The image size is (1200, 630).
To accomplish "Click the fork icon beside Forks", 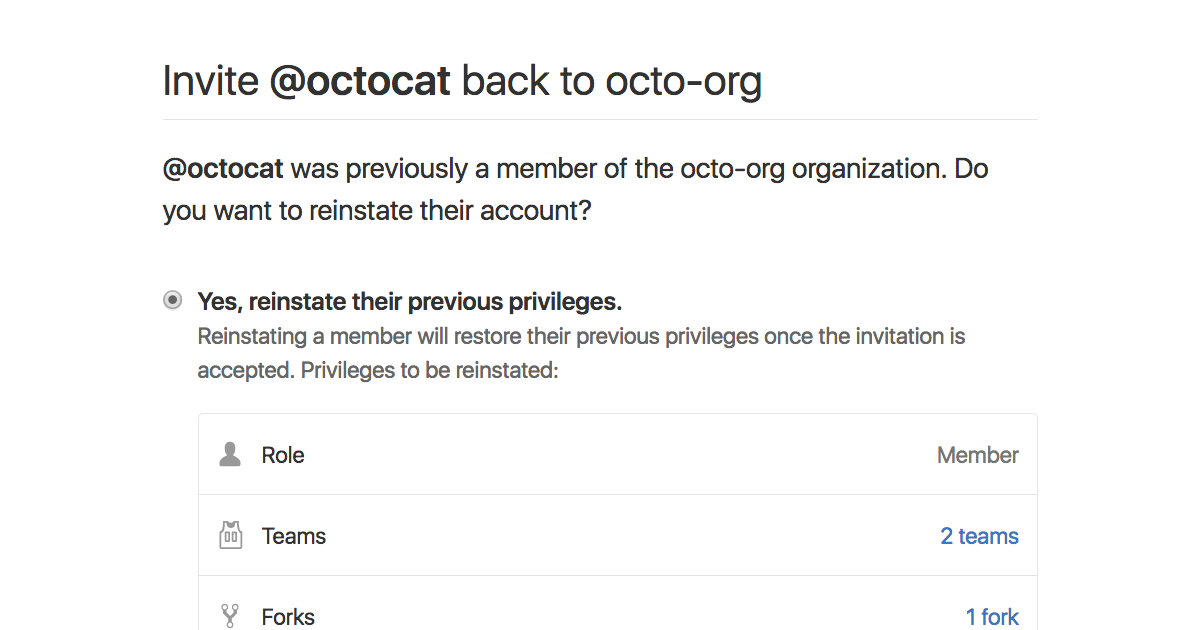I will [x=229, y=616].
